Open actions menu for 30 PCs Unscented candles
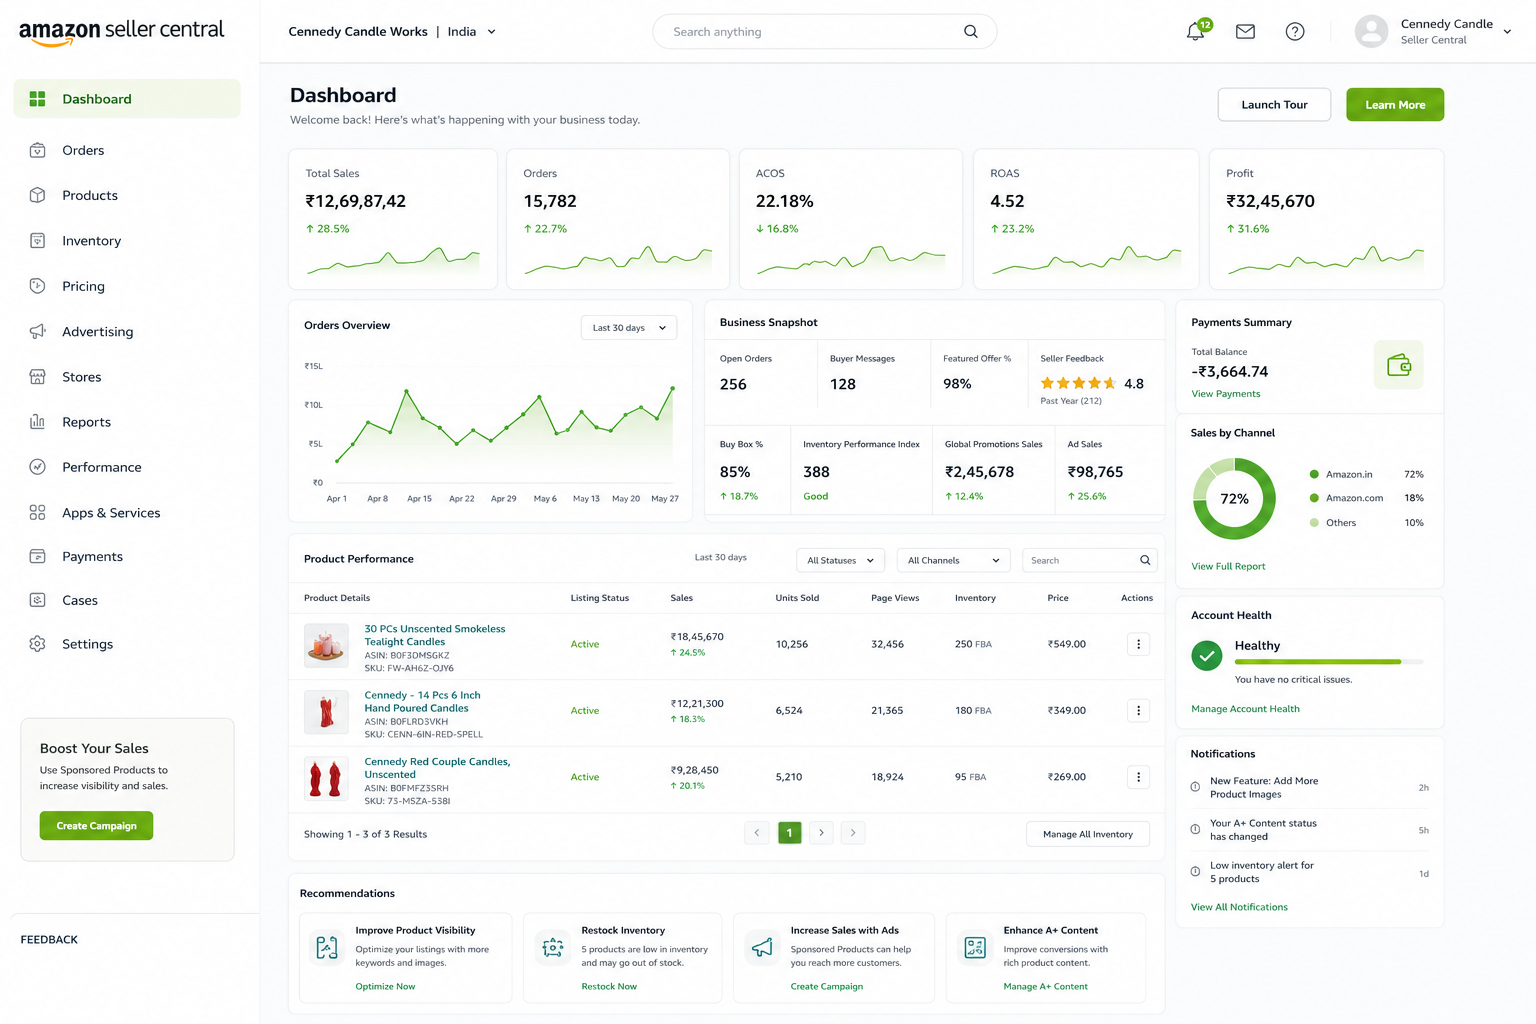 pos(1138,644)
